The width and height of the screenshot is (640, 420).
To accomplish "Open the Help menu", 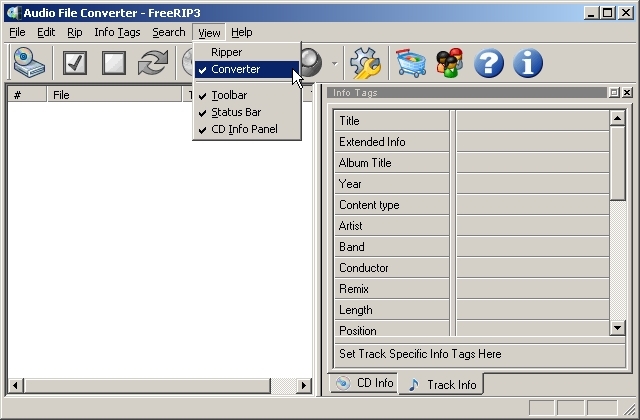I will [x=242, y=32].
